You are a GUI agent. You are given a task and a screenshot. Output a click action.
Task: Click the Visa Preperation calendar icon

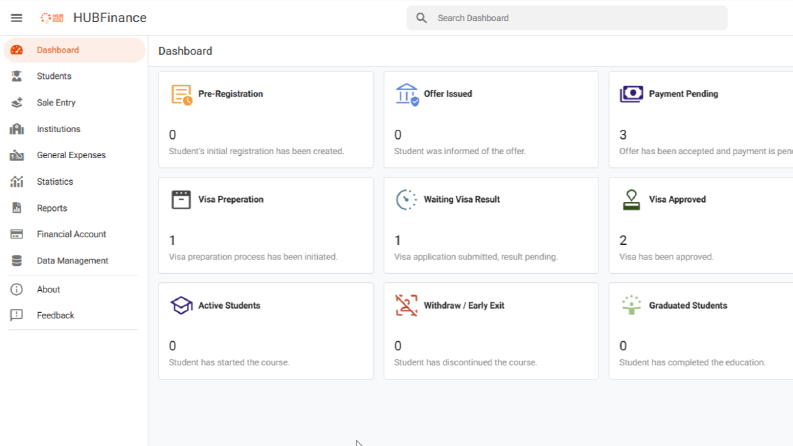point(181,200)
